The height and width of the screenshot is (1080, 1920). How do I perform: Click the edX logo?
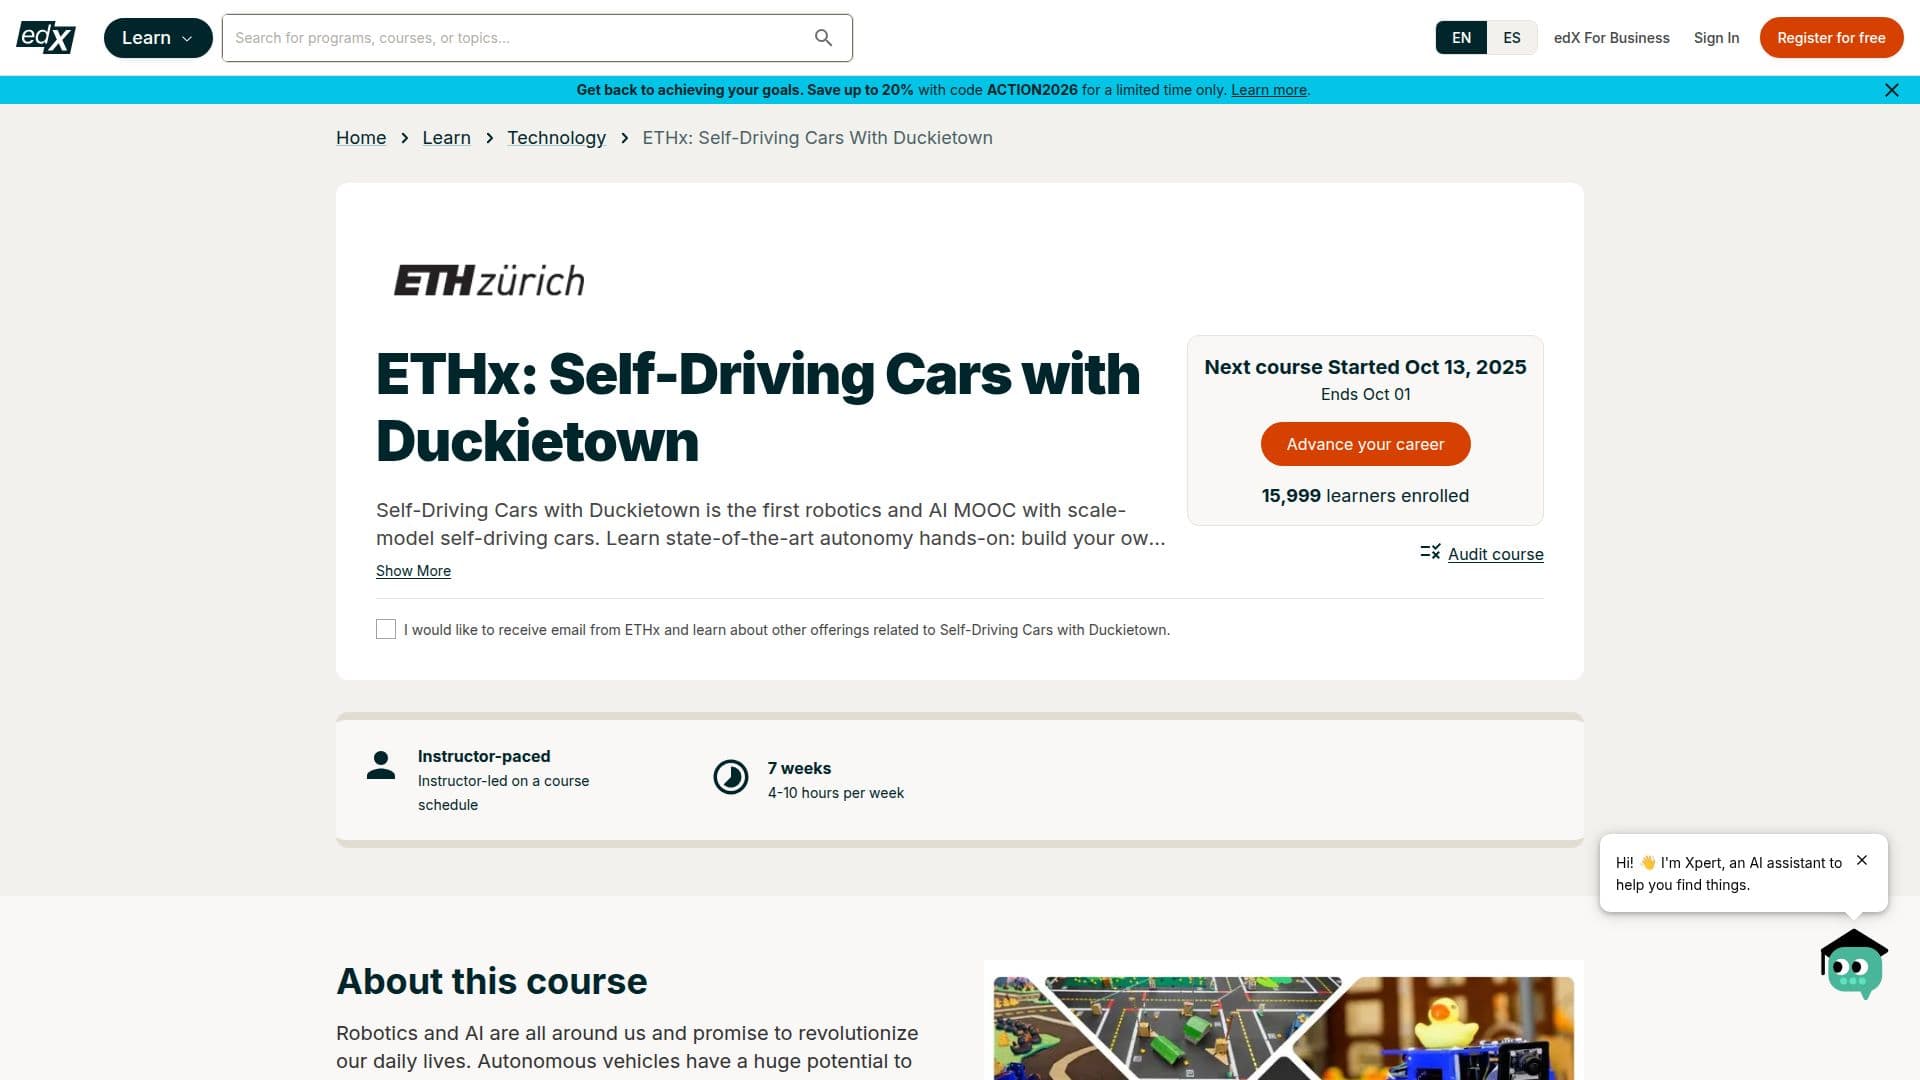(46, 38)
